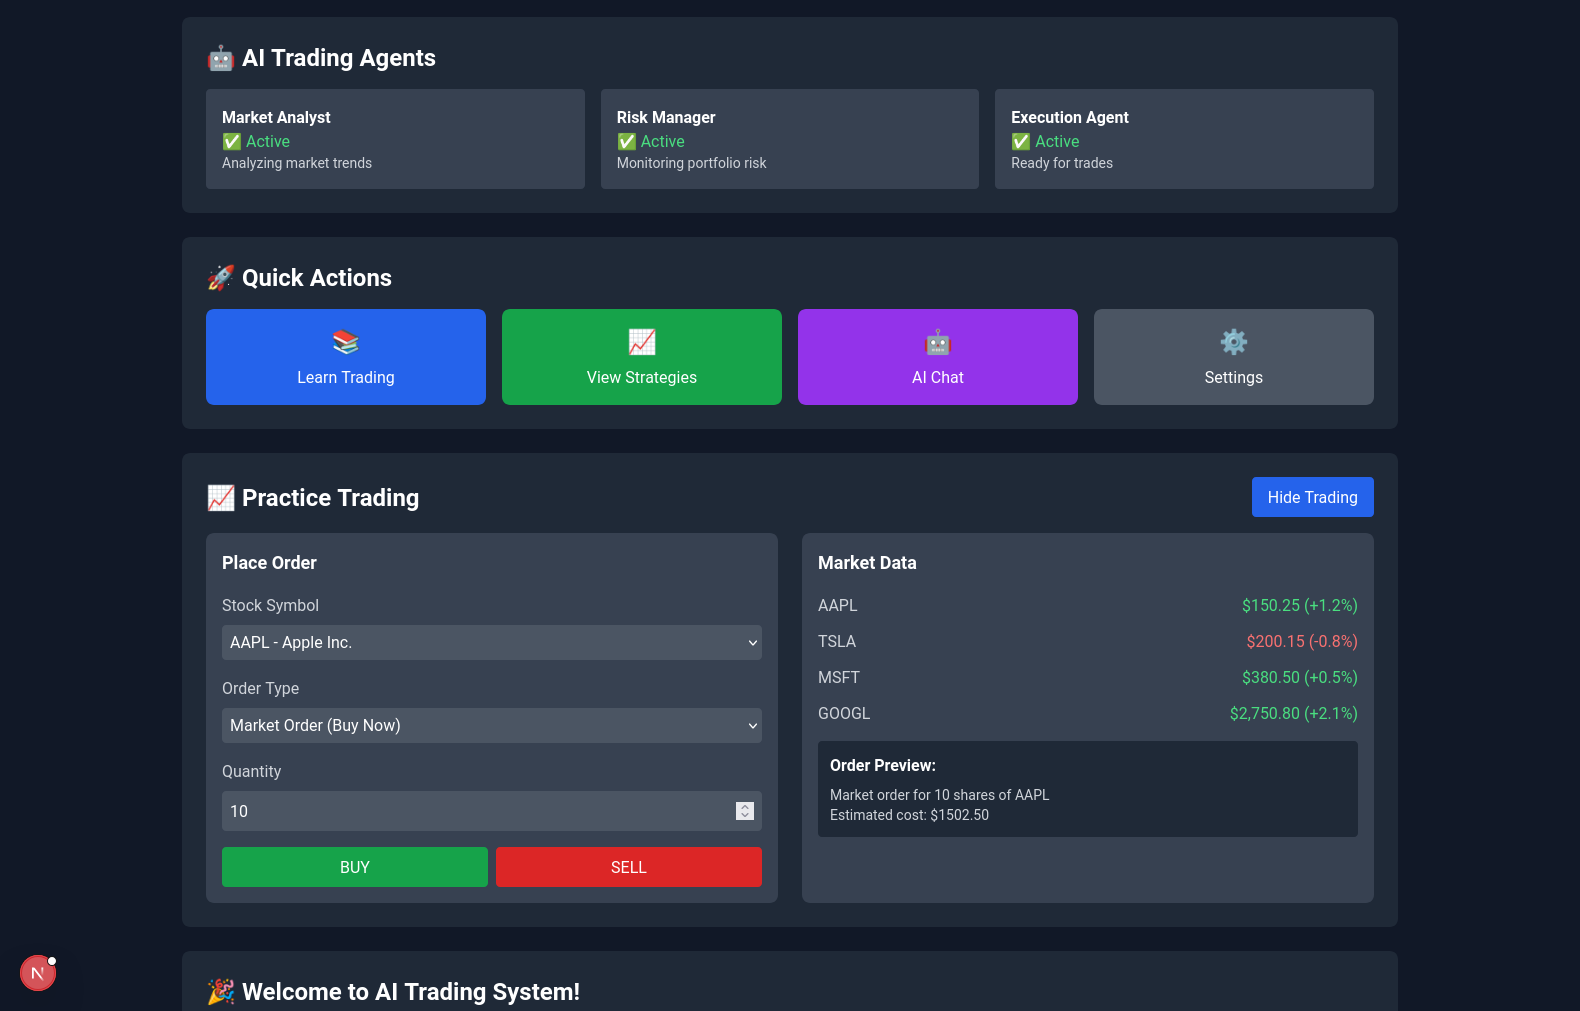The width and height of the screenshot is (1580, 1011).
Task: Open the Stock Symbol dropdown
Action: [x=492, y=643]
